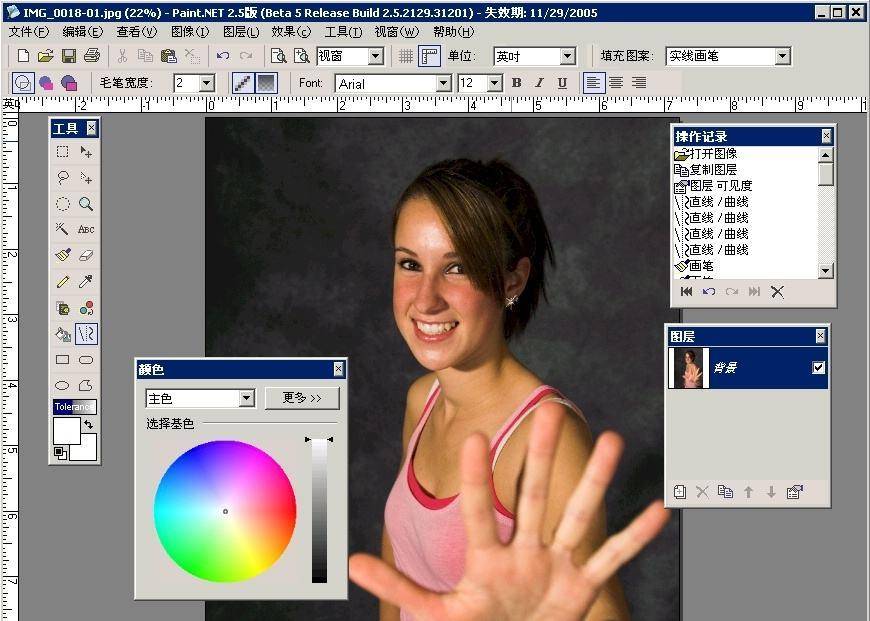Viewport: 870px width, 621px height.
Task: Select the Ellipse shape tool
Action: coord(63,385)
